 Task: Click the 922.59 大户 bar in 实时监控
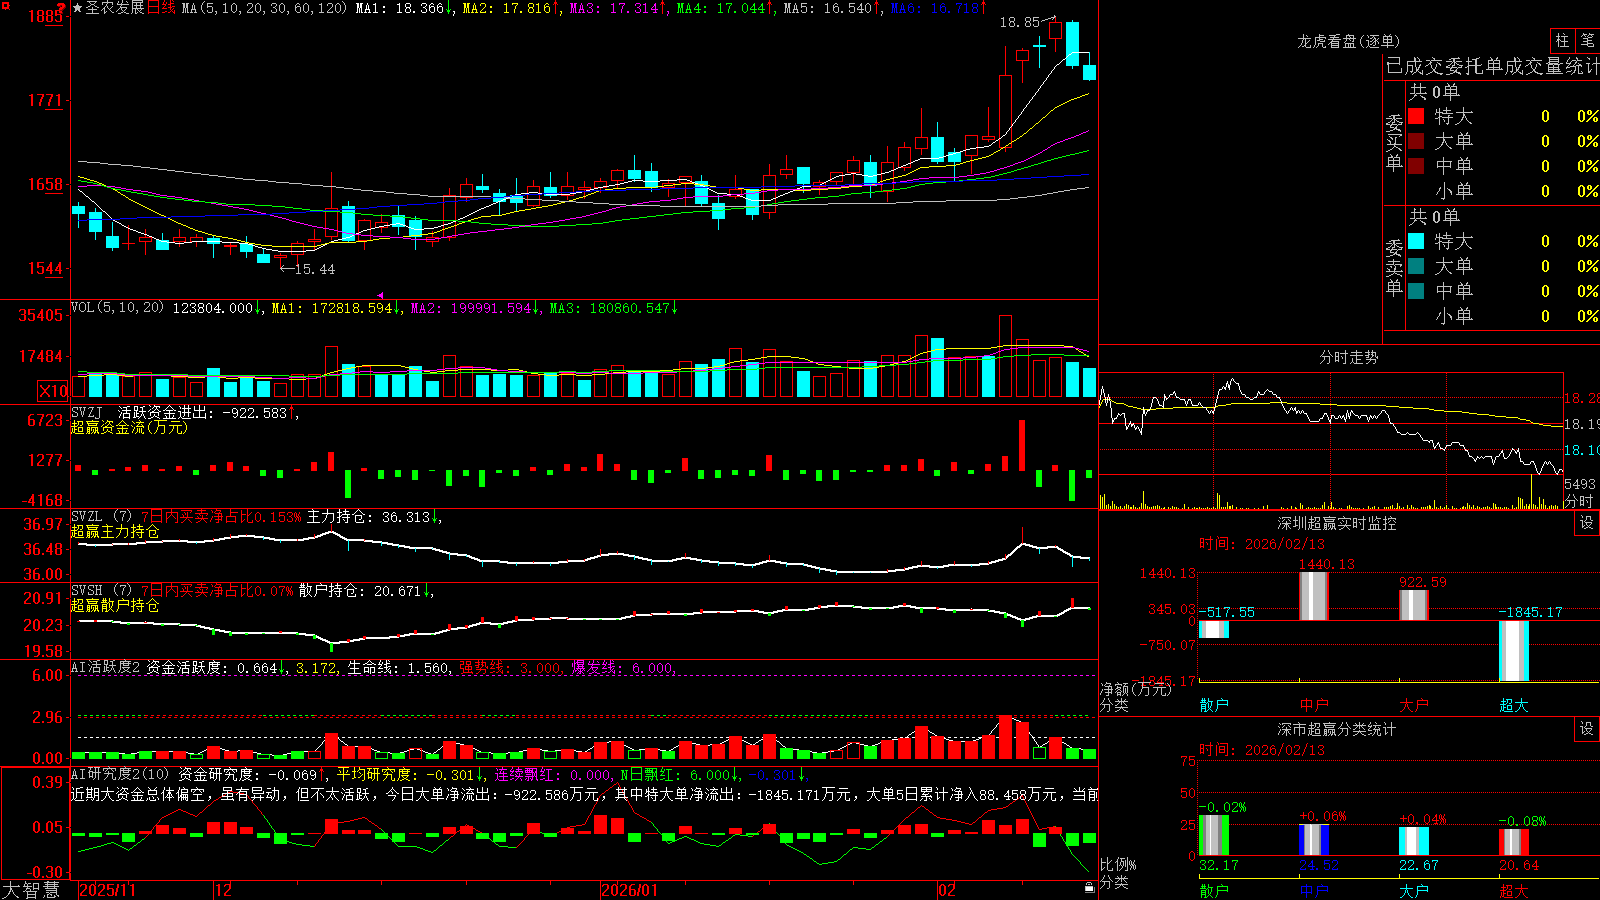[1413, 605]
